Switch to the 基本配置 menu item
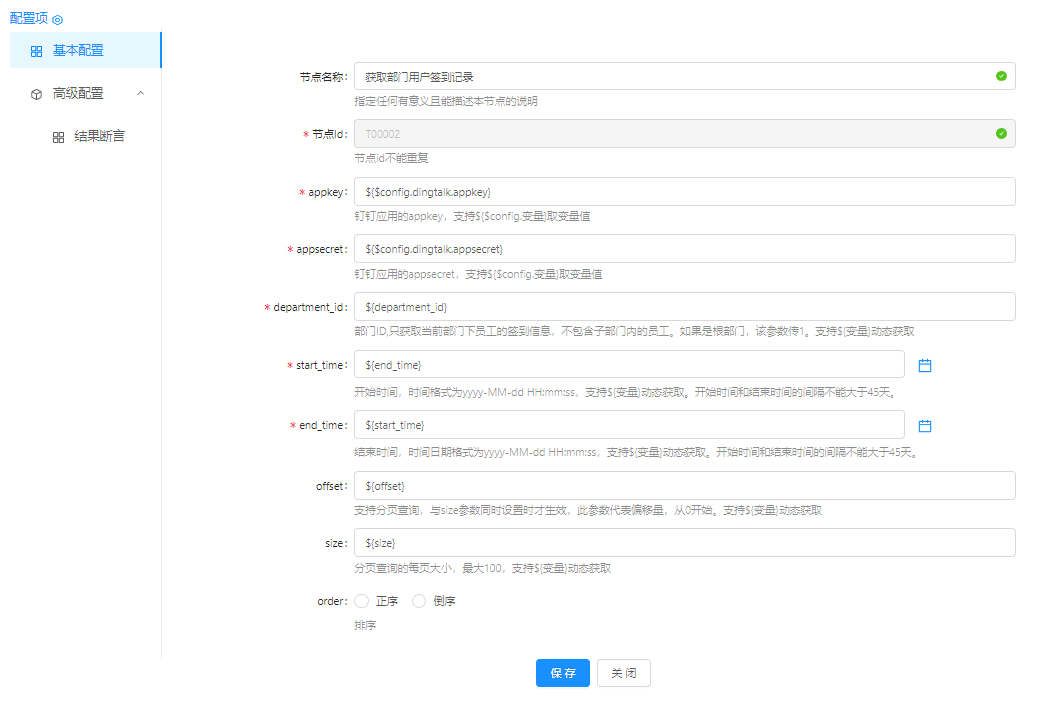 pyautogui.click(x=78, y=51)
